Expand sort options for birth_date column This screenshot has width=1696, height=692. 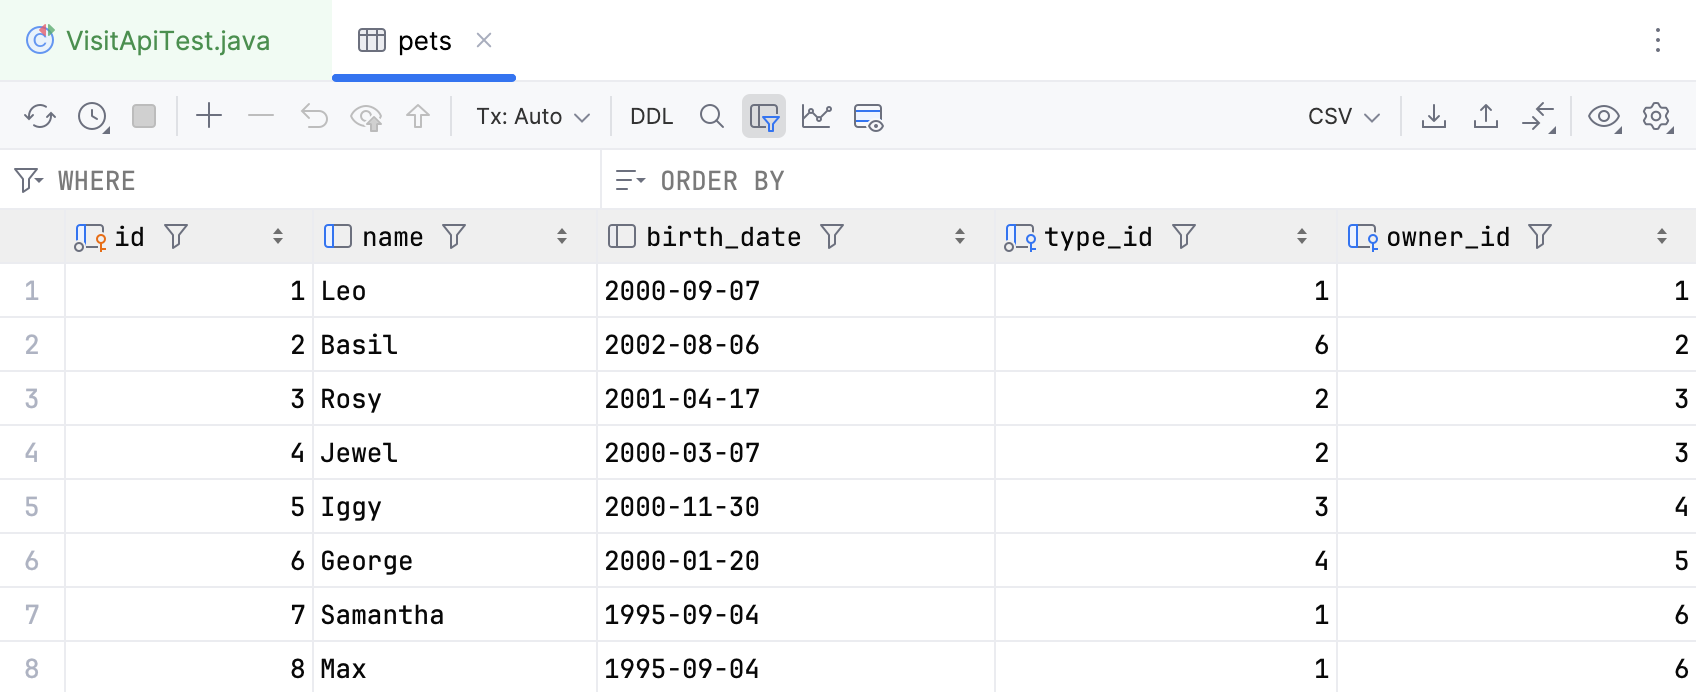click(x=959, y=236)
